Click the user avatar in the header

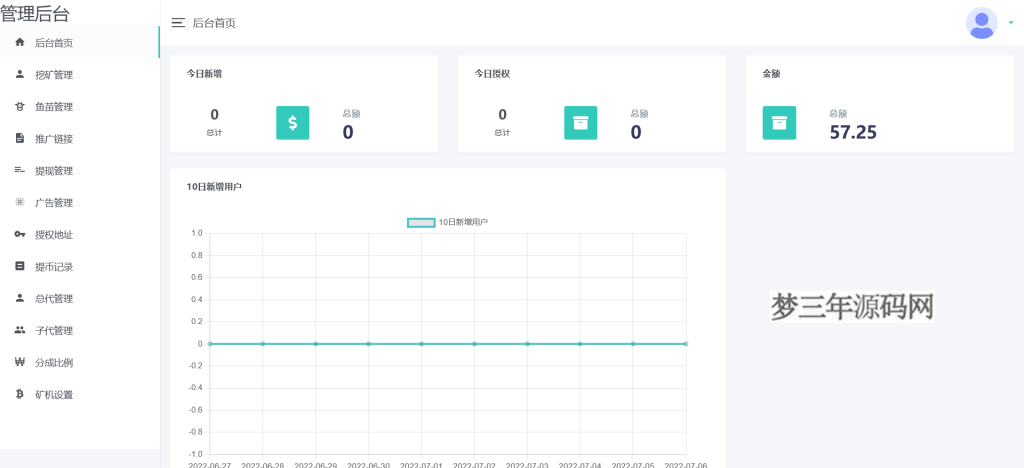point(981,23)
